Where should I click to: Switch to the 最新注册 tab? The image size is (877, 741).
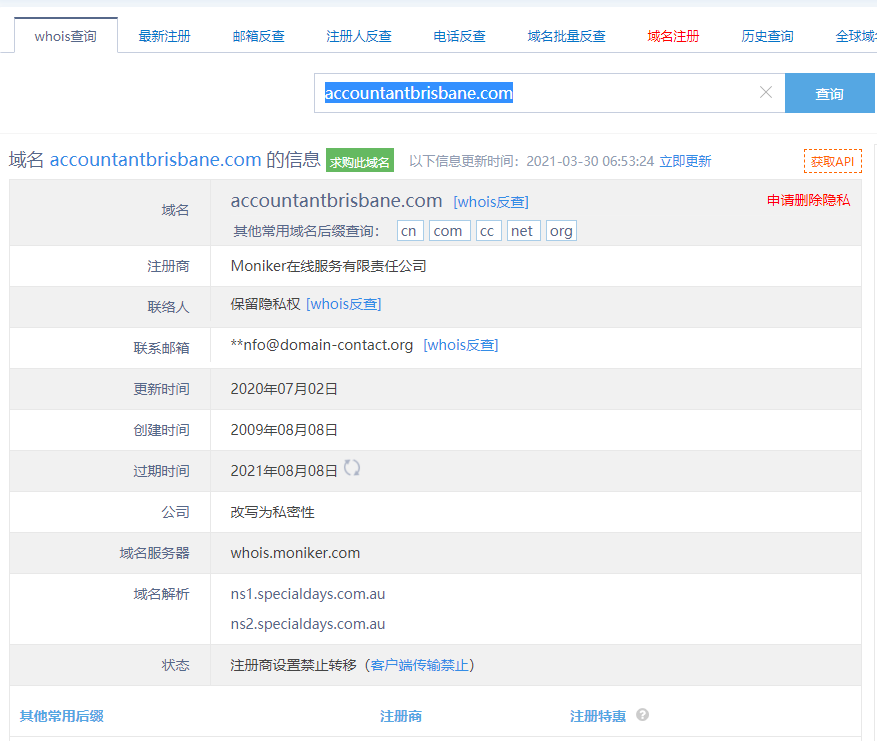click(x=164, y=36)
